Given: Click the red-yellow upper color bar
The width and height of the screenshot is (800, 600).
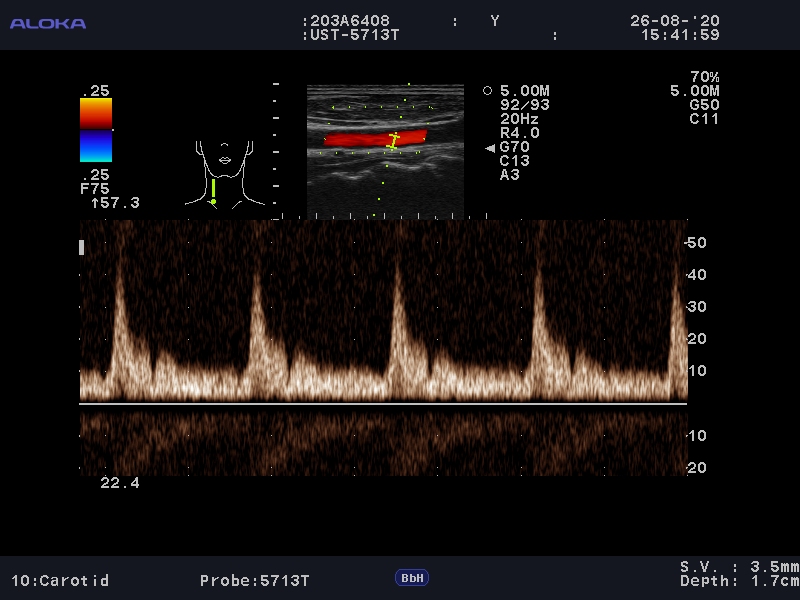Looking at the screenshot, I should pyautogui.click(x=96, y=113).
